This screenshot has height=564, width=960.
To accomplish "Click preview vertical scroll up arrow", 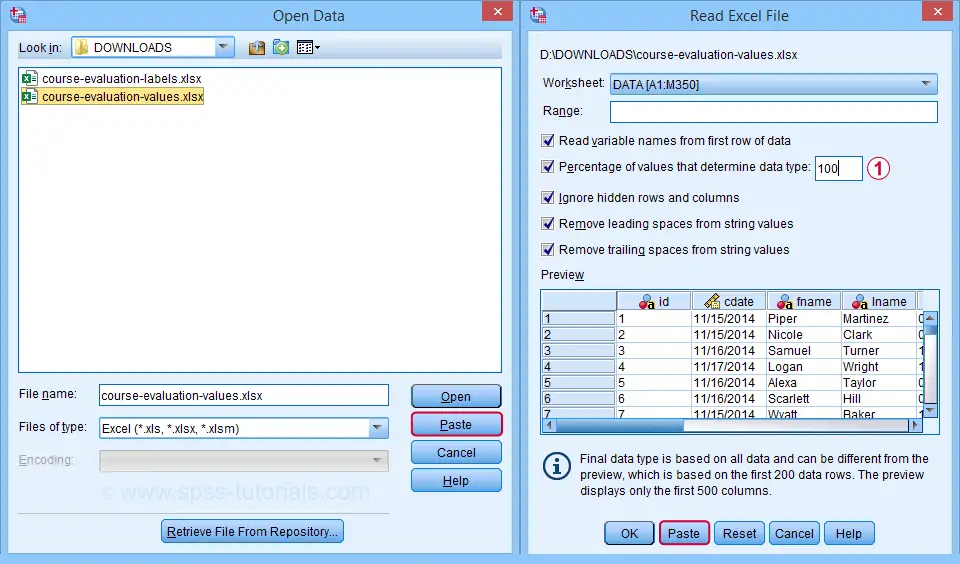I will click(929, 318).
